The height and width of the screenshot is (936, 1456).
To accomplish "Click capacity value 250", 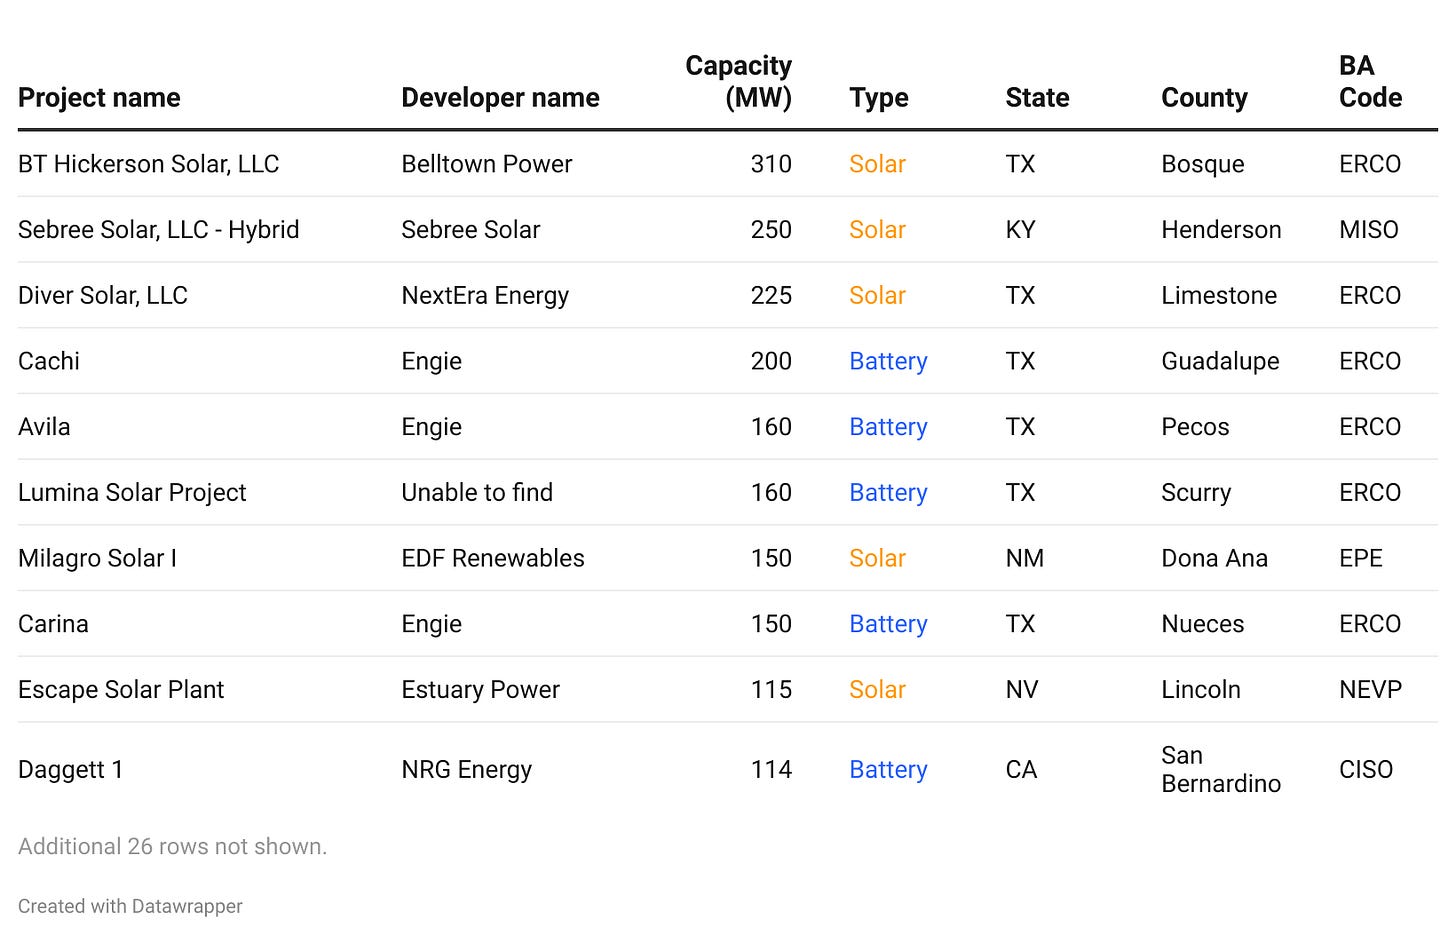I will (771, 230).
